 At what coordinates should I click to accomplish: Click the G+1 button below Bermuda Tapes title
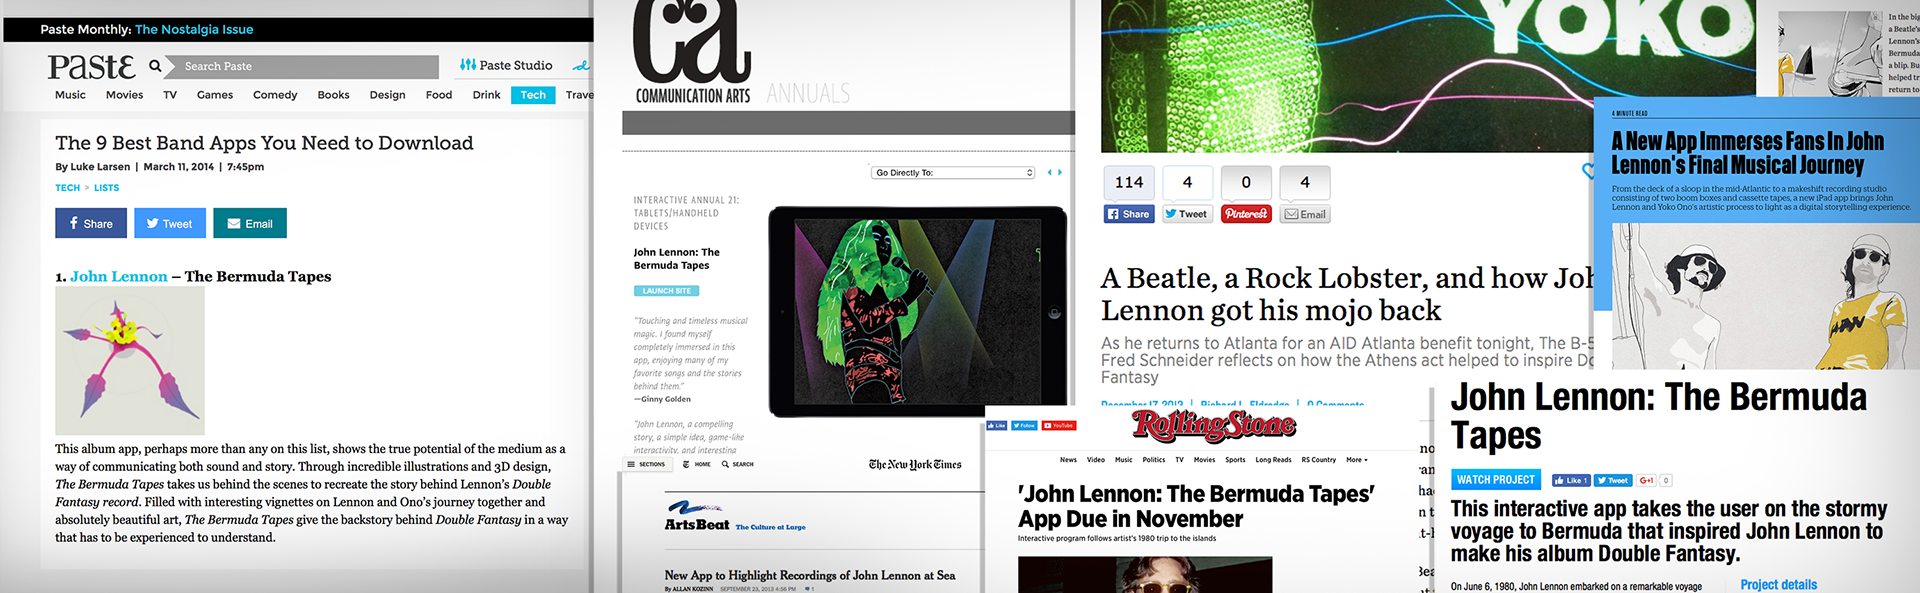point(1646,480)
